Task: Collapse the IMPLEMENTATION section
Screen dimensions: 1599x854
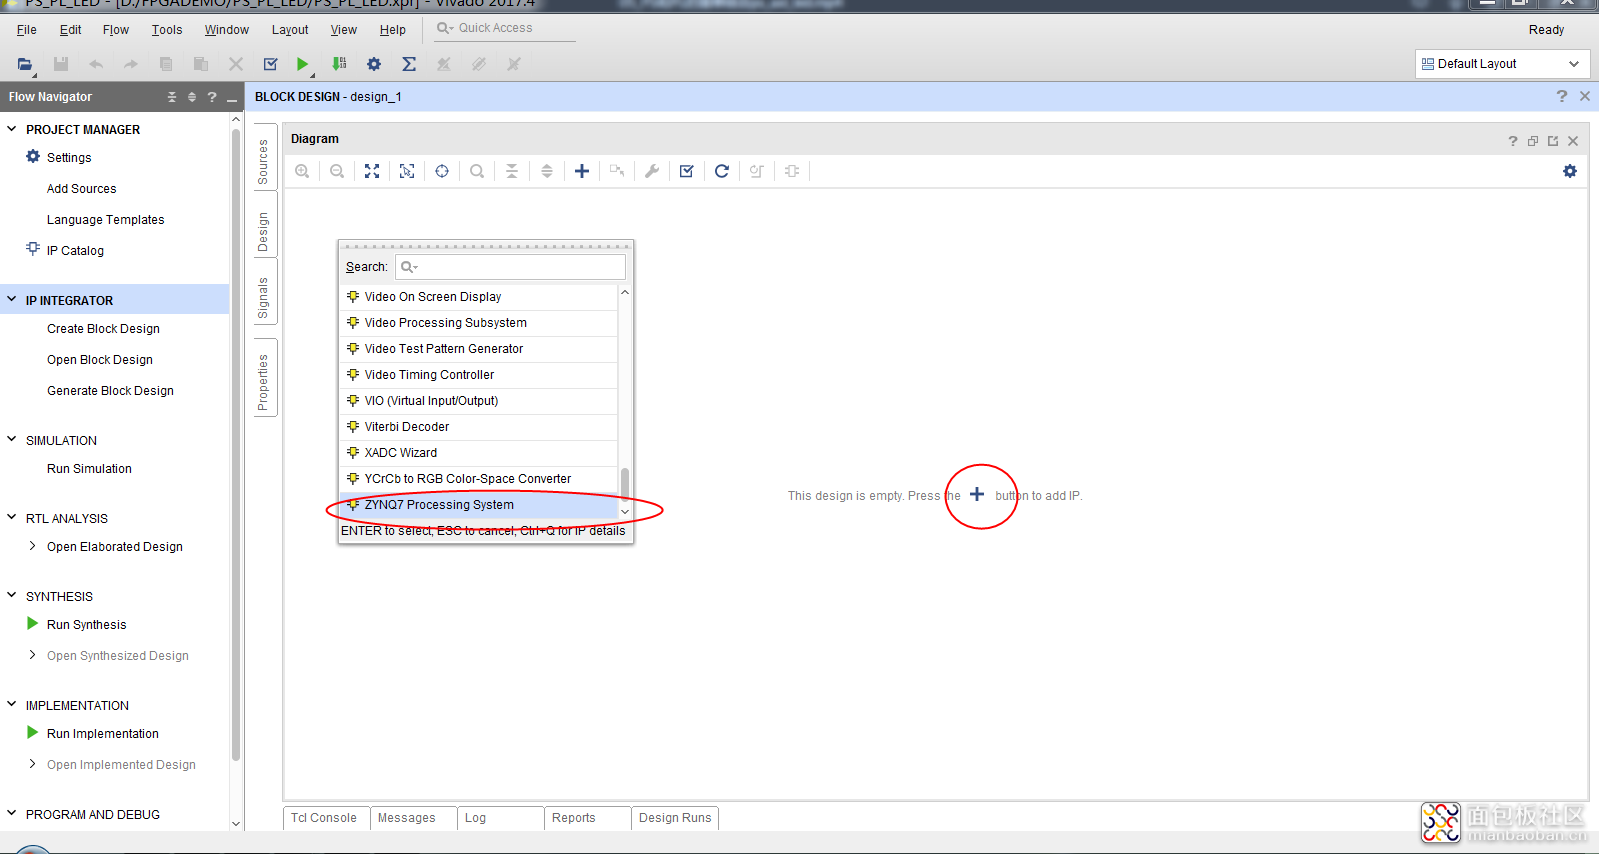Action: coord(12,704)
